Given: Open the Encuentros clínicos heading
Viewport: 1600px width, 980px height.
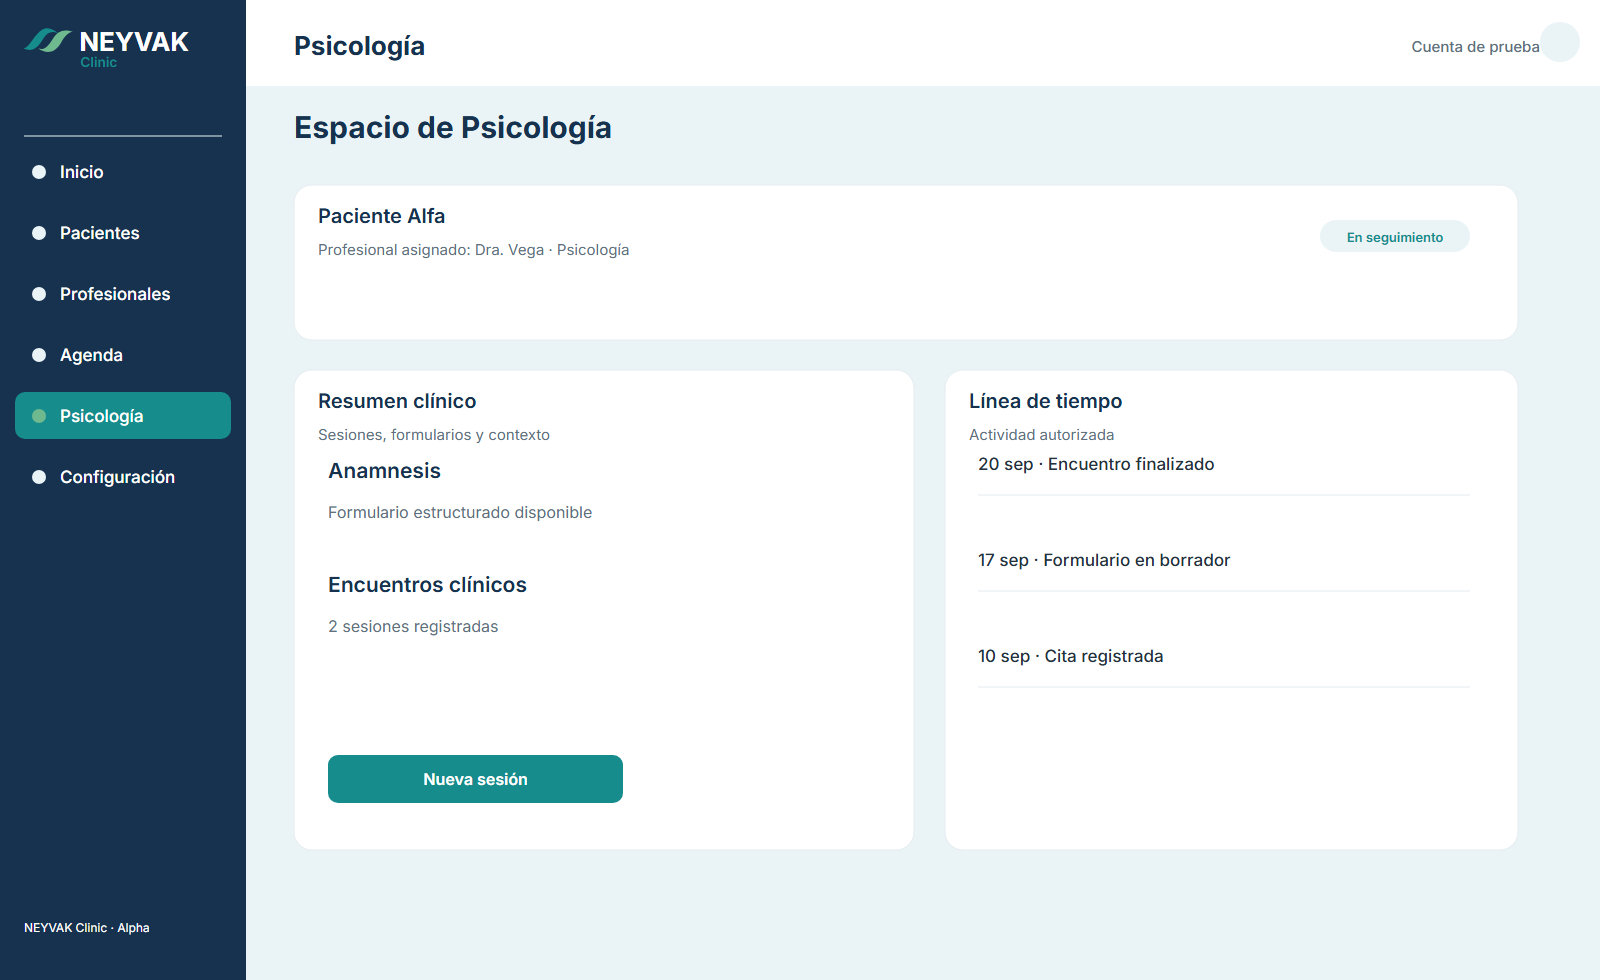Looking at the screenshot, I should click(427, 585).
